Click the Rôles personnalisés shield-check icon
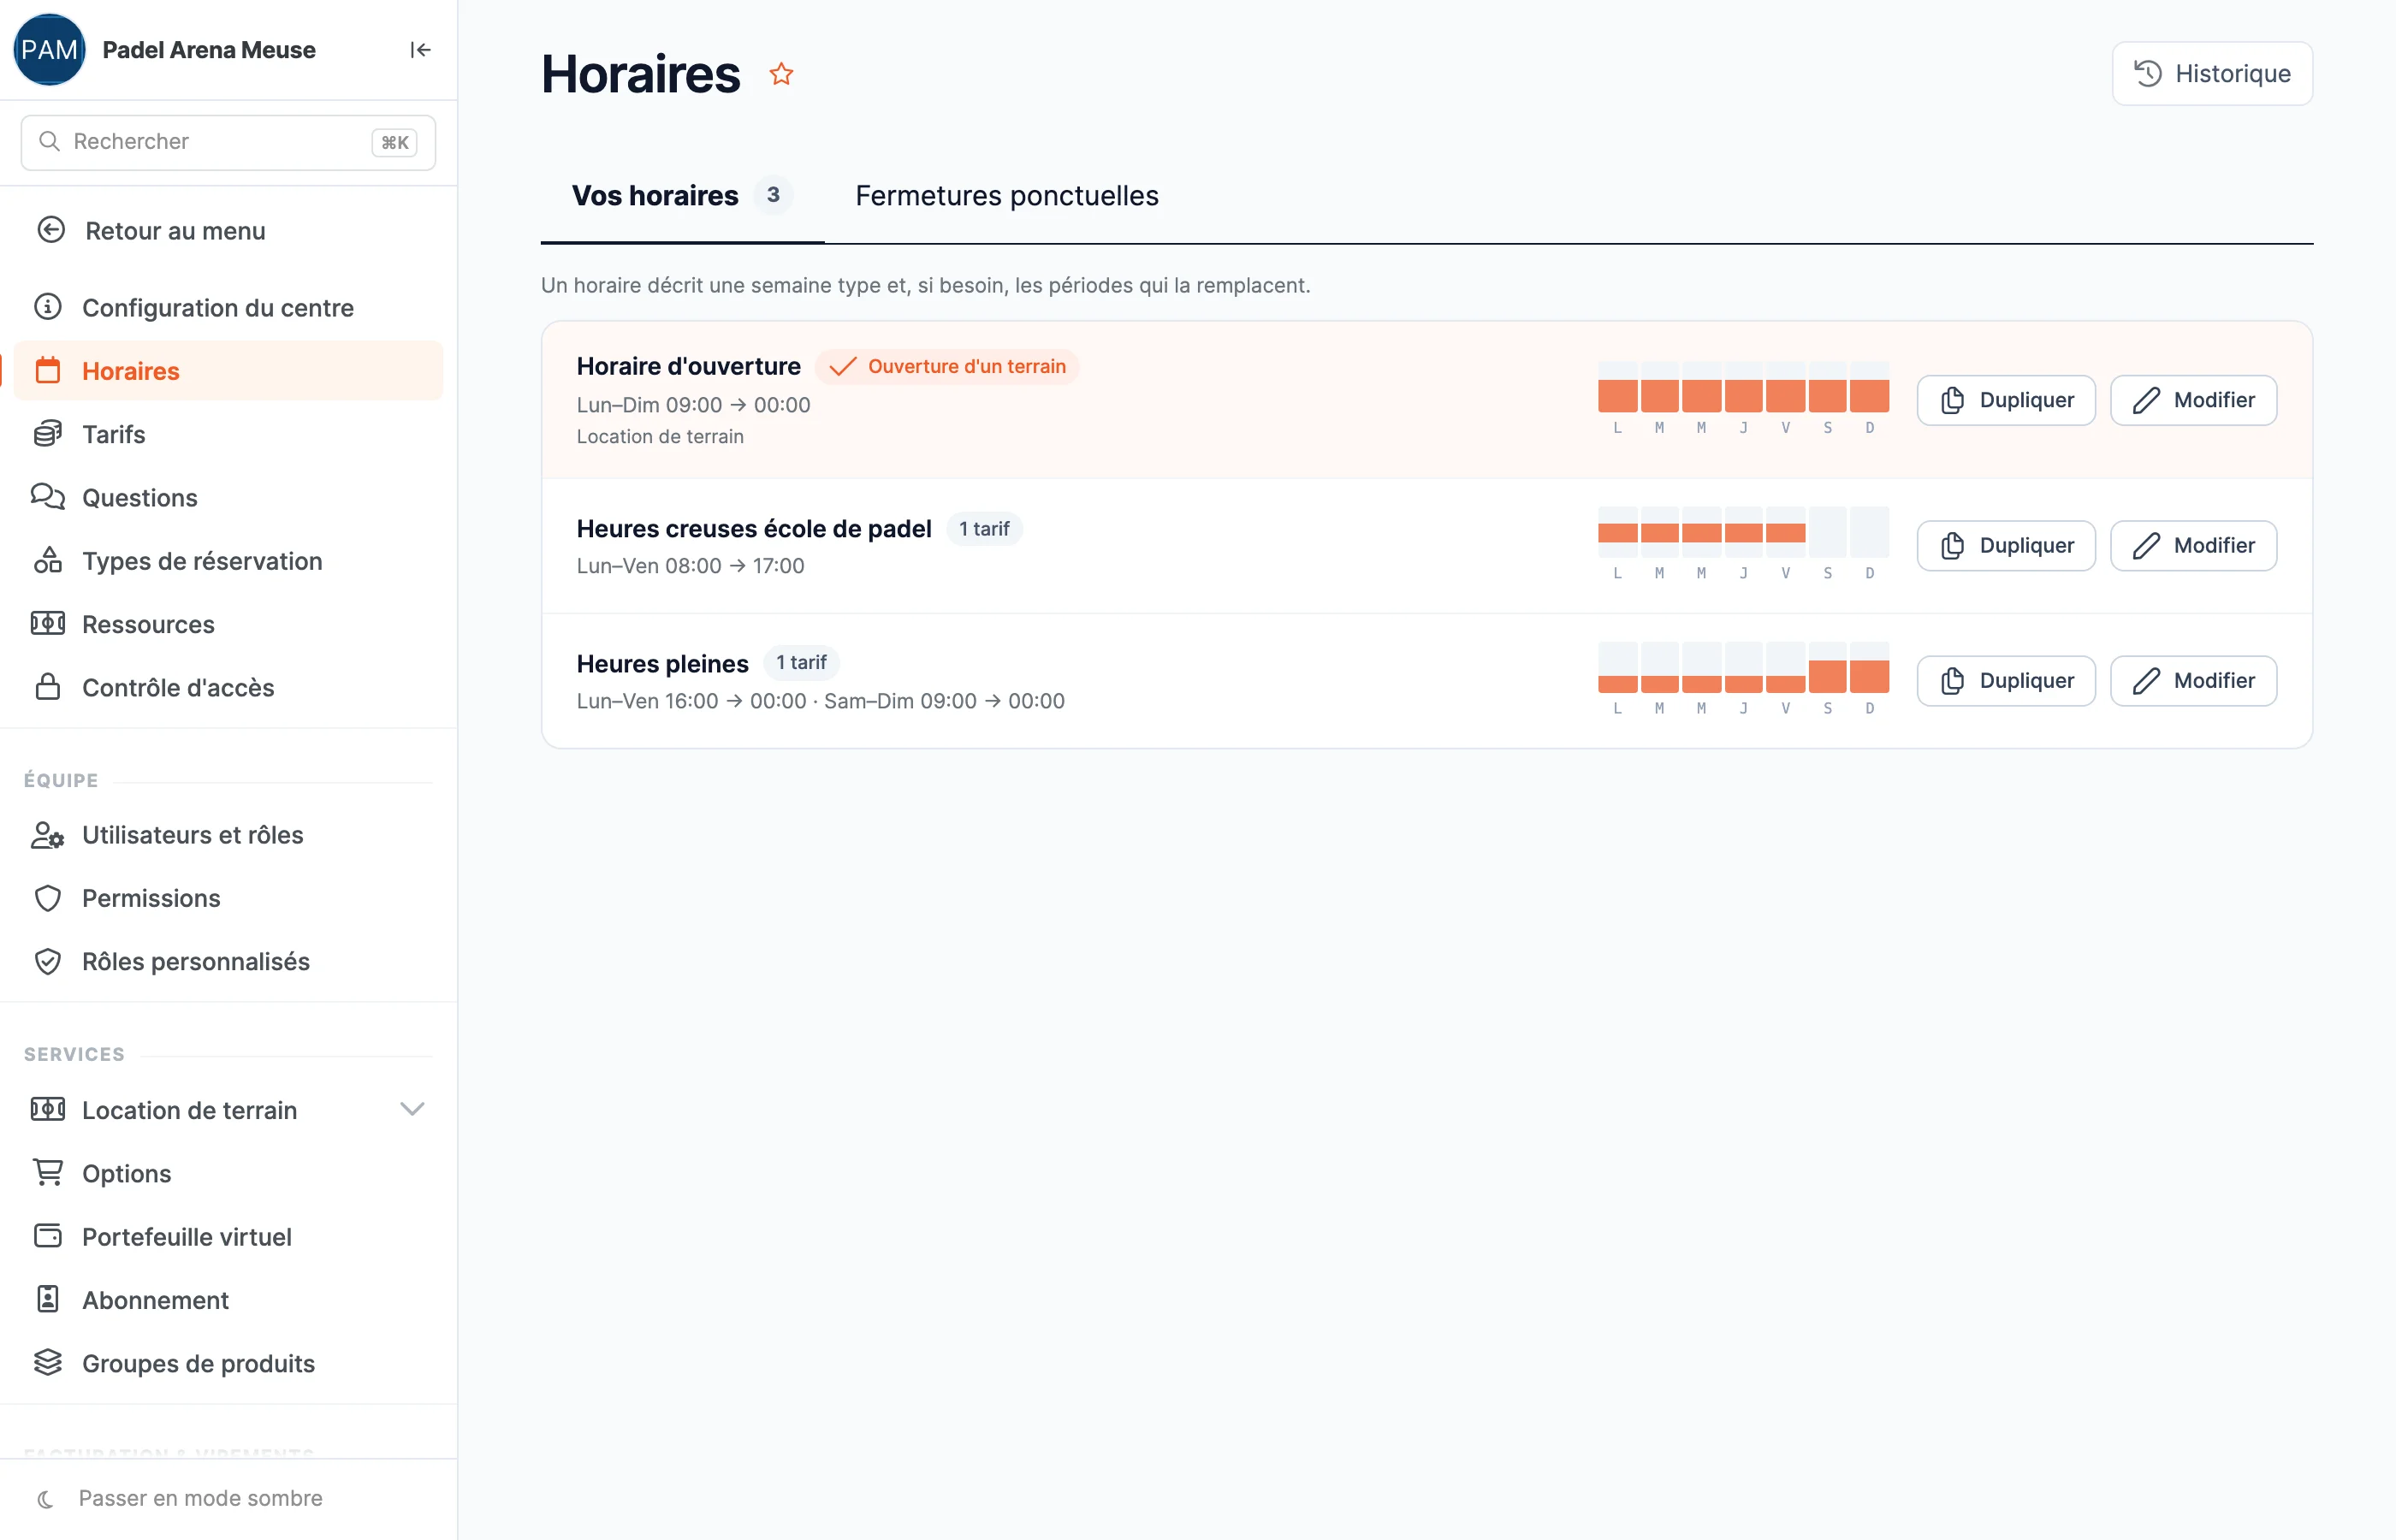This screenshot has height=1540, width=2396. [x=48, y=961]
